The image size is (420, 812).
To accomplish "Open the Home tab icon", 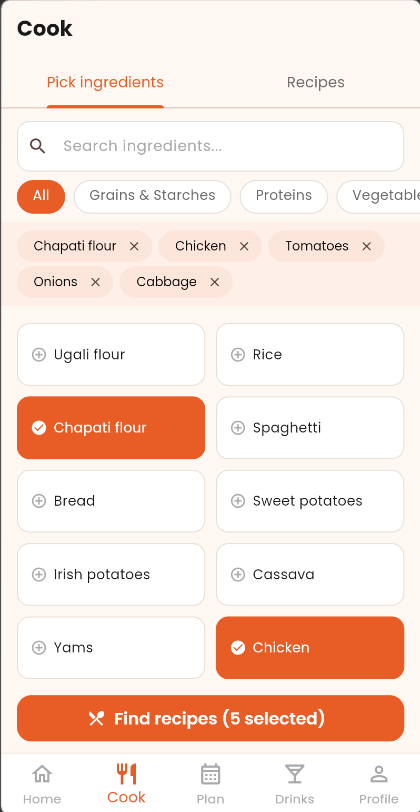I will coord(42,774).
